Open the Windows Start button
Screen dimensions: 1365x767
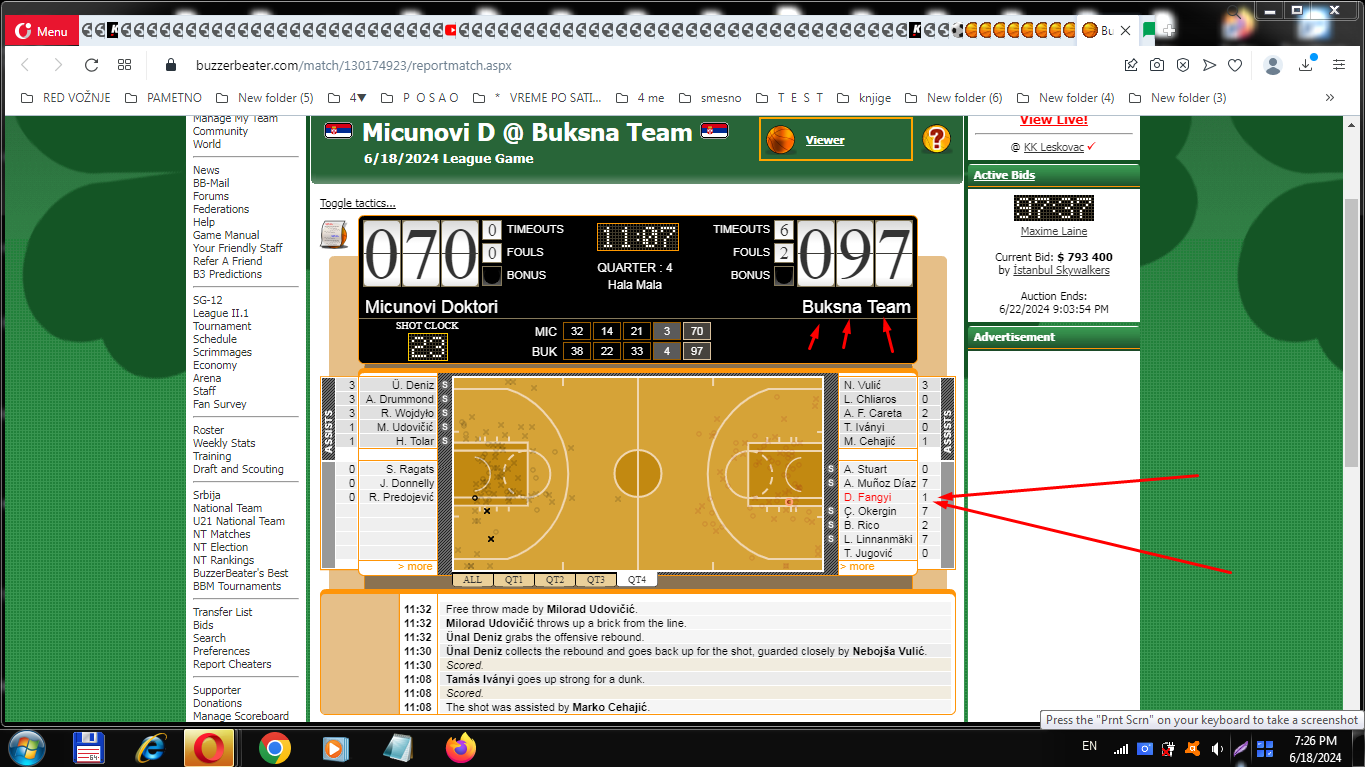click(26, 748)
